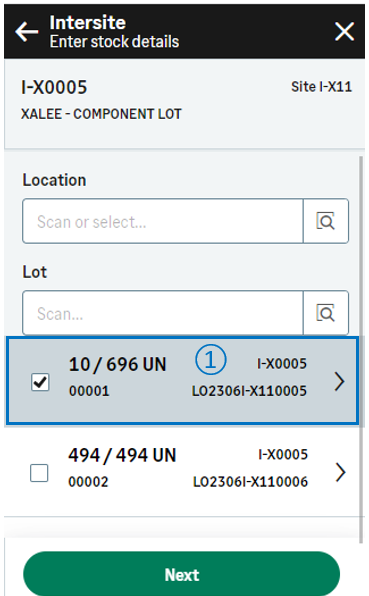Click the vertical scrollbar on the right

(x=361, y=350)
